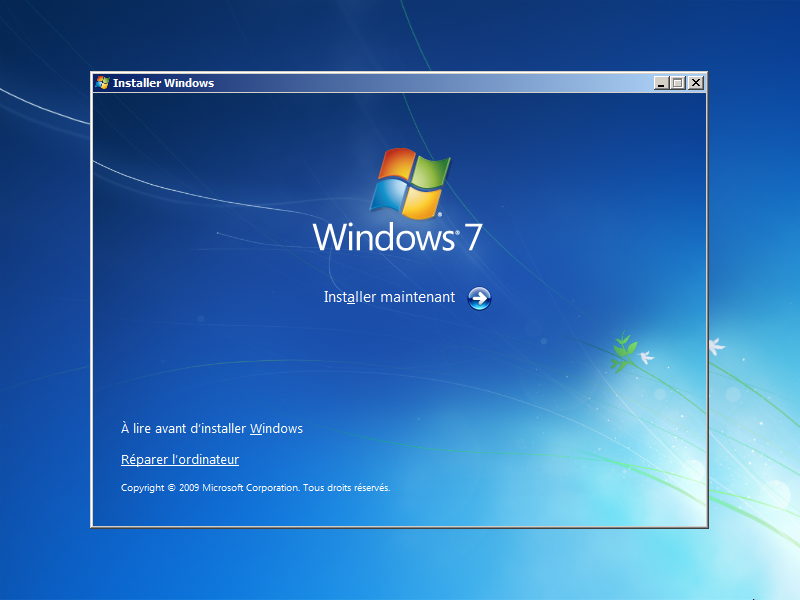Click the red quadrant of the Windows logo

coord(395,165)
